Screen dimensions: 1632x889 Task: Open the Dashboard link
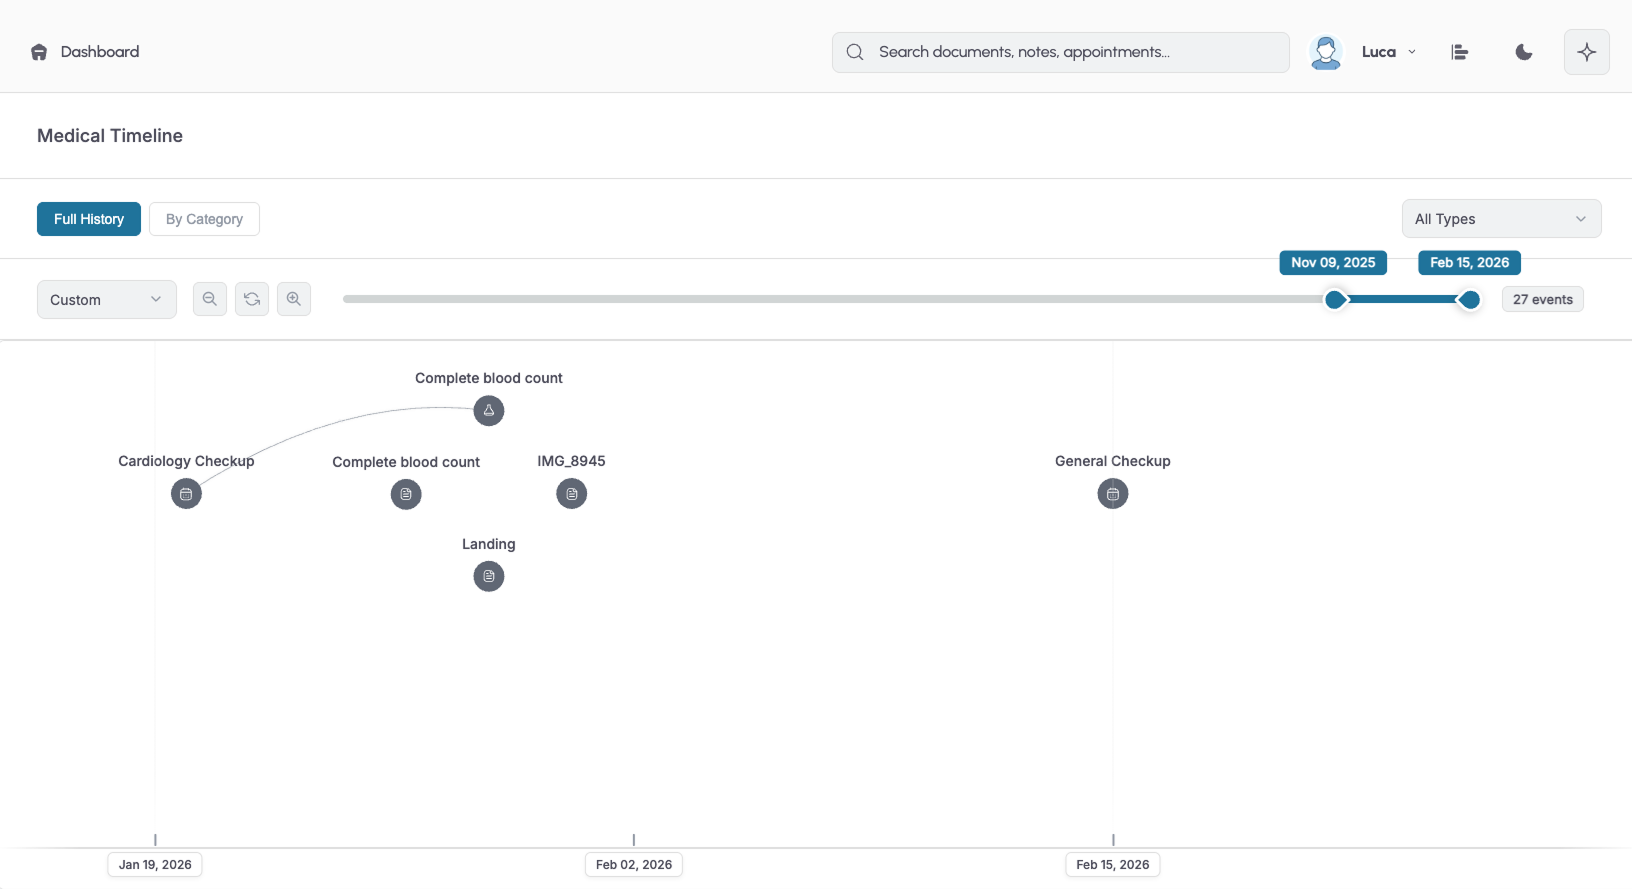click(x=100, y=52)
